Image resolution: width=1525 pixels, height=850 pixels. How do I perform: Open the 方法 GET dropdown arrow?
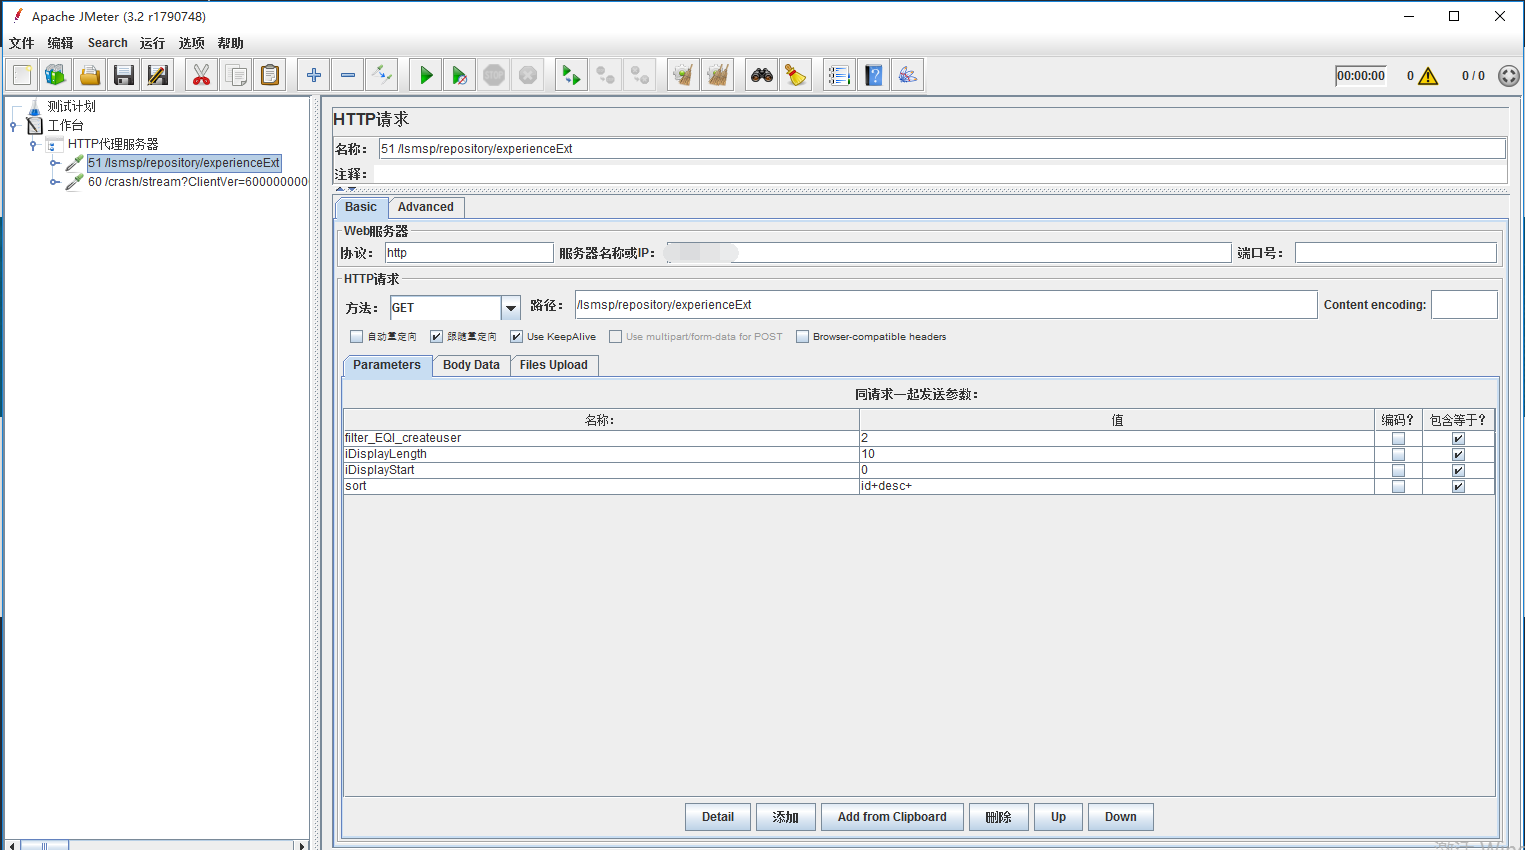click(x=511, y=308)
